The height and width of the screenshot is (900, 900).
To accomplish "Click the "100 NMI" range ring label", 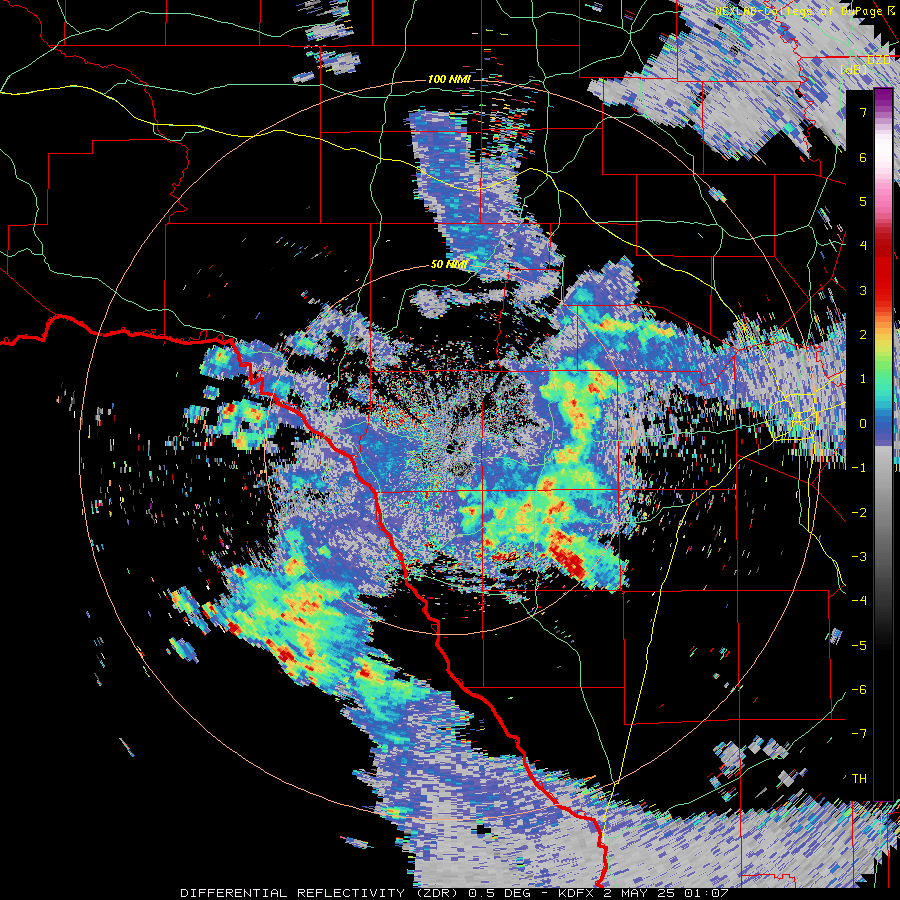I will coord(449,79).
